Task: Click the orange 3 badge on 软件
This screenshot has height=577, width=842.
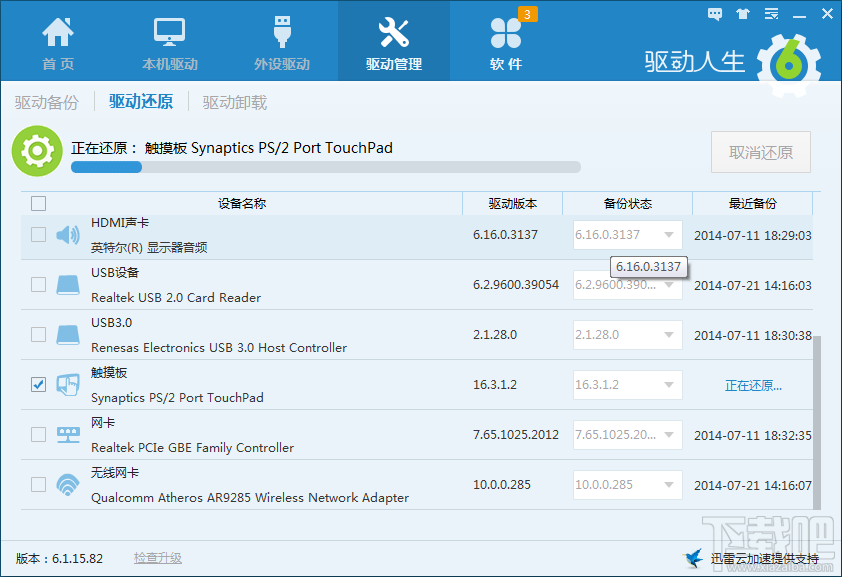Action: click(x=527, y=14)
